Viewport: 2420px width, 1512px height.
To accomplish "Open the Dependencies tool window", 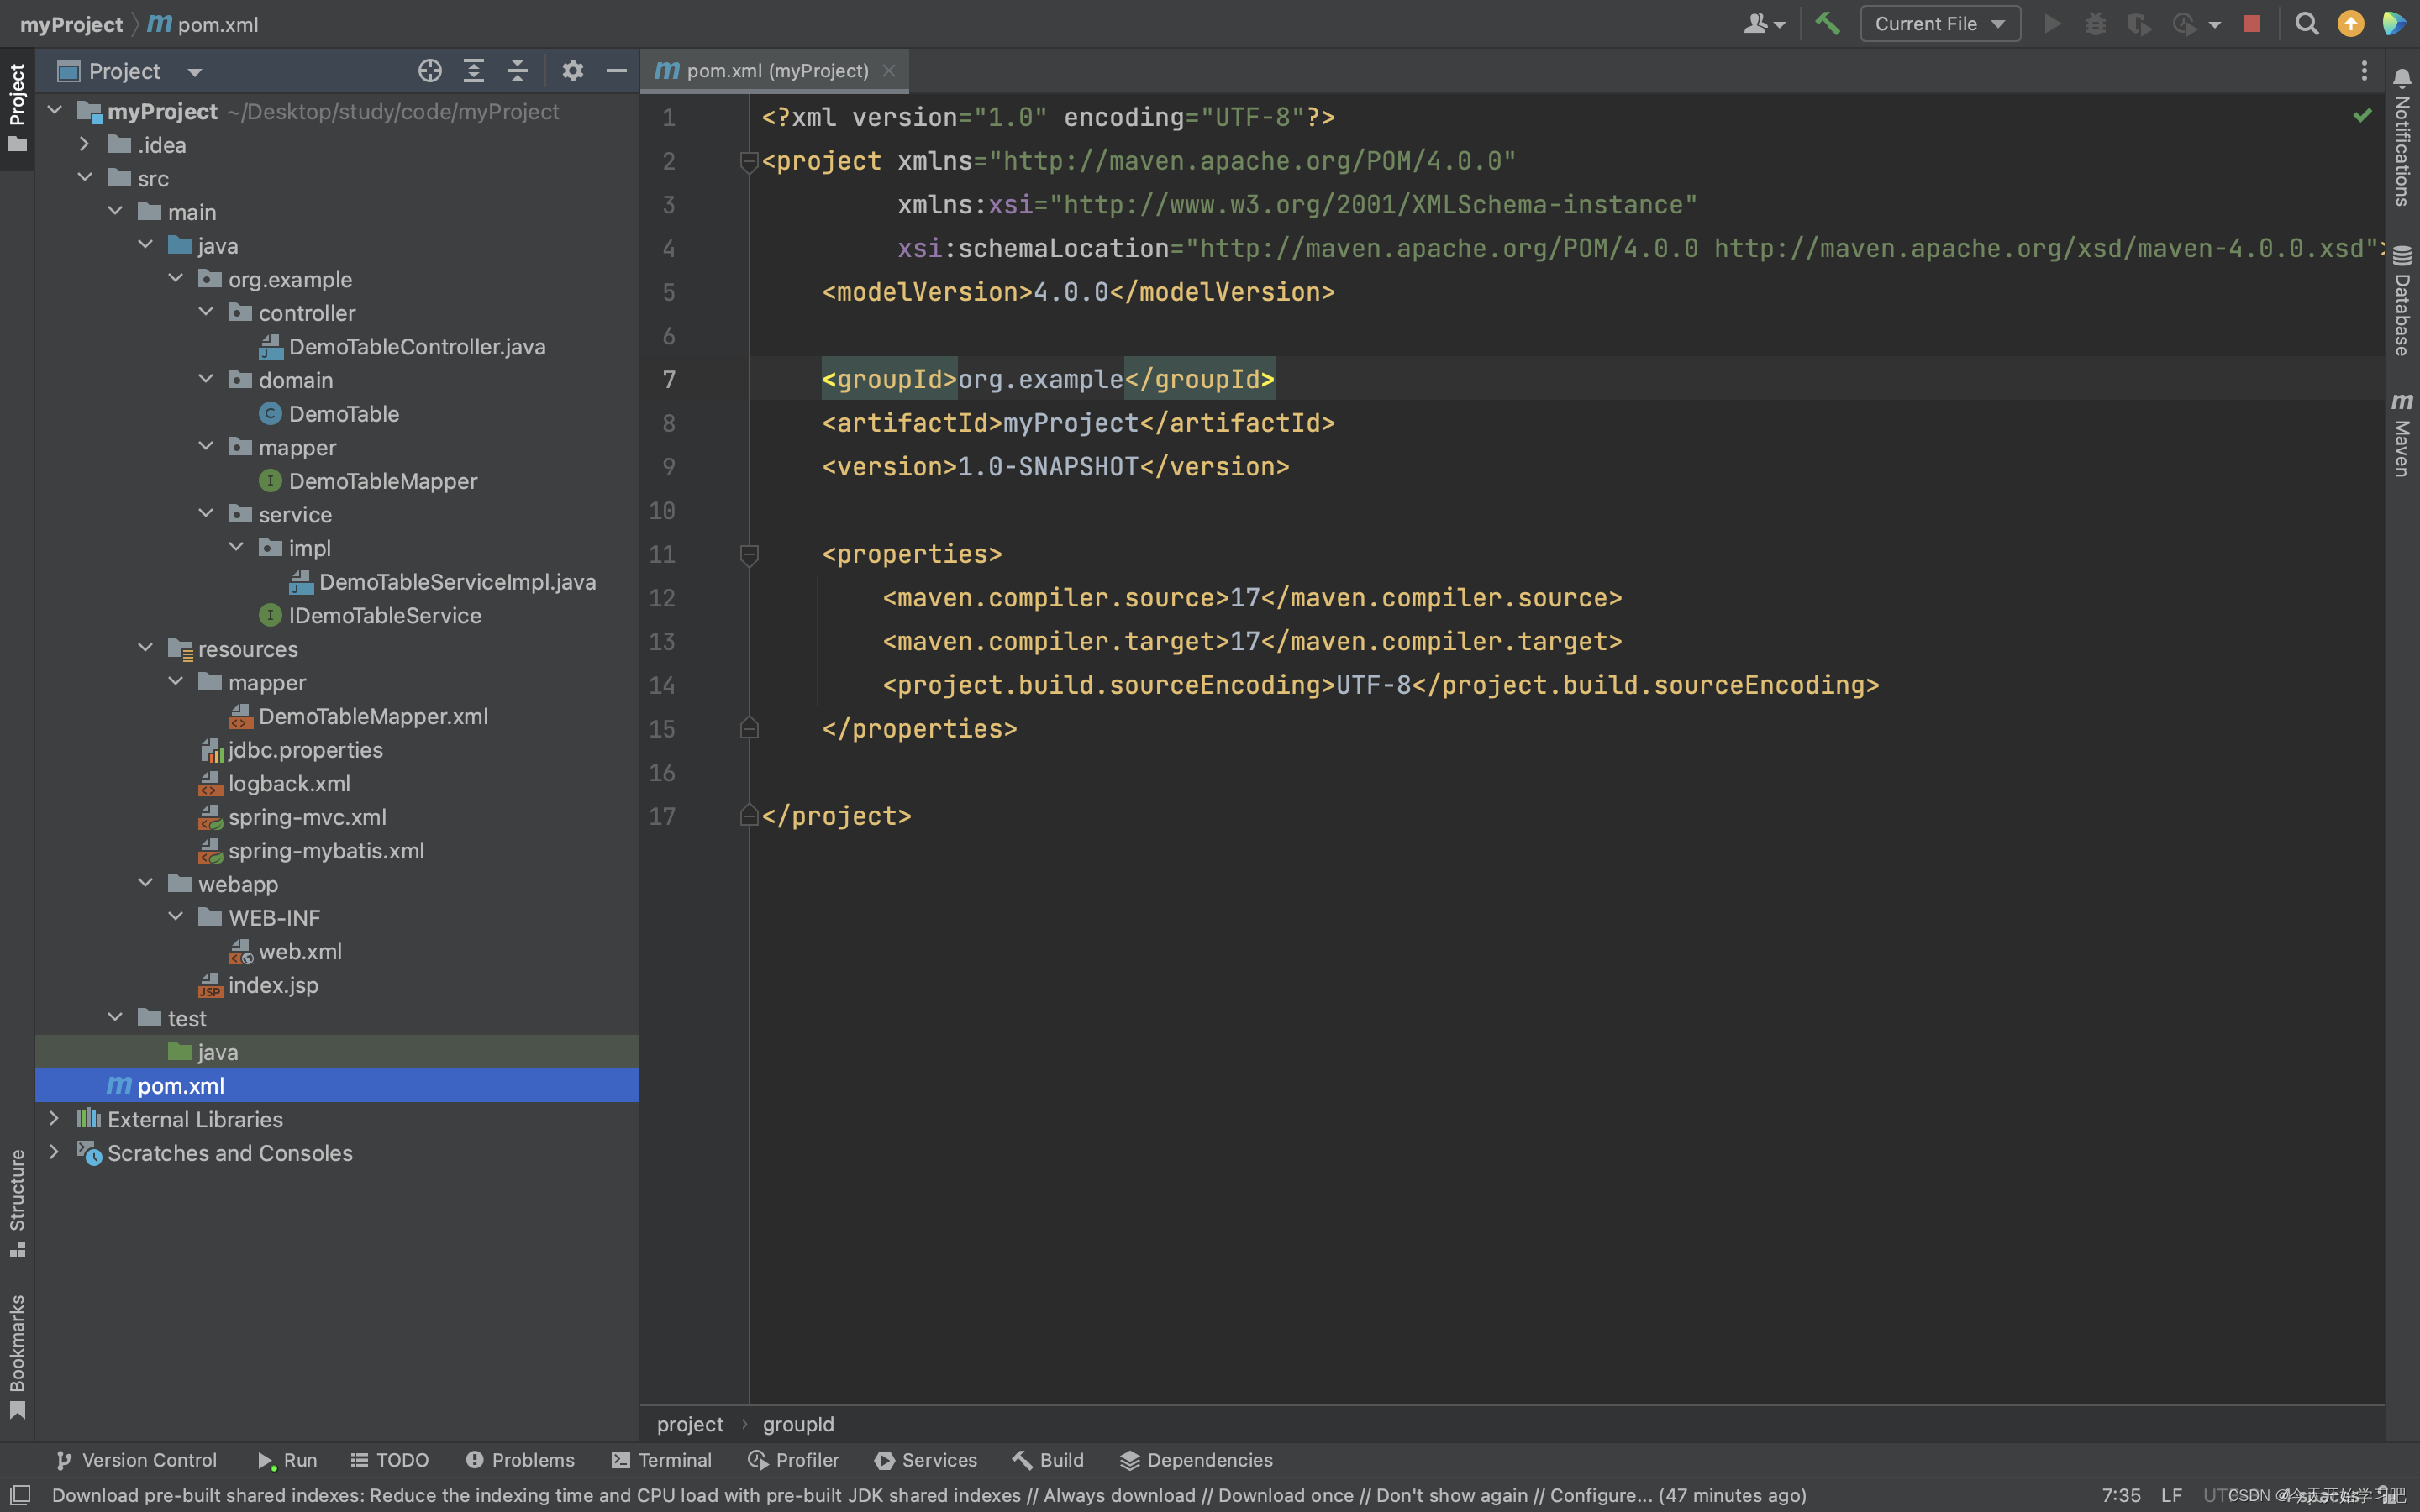I will (1197, 1460).
